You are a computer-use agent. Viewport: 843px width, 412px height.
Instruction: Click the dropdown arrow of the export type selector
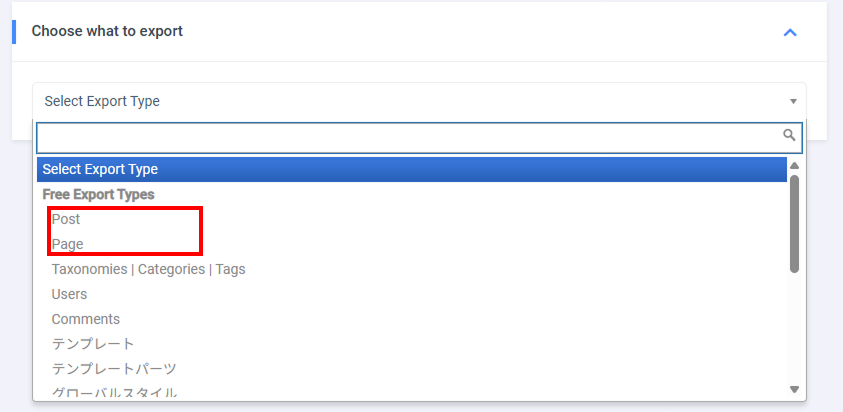pyautogui.click(x=793, y=101)
